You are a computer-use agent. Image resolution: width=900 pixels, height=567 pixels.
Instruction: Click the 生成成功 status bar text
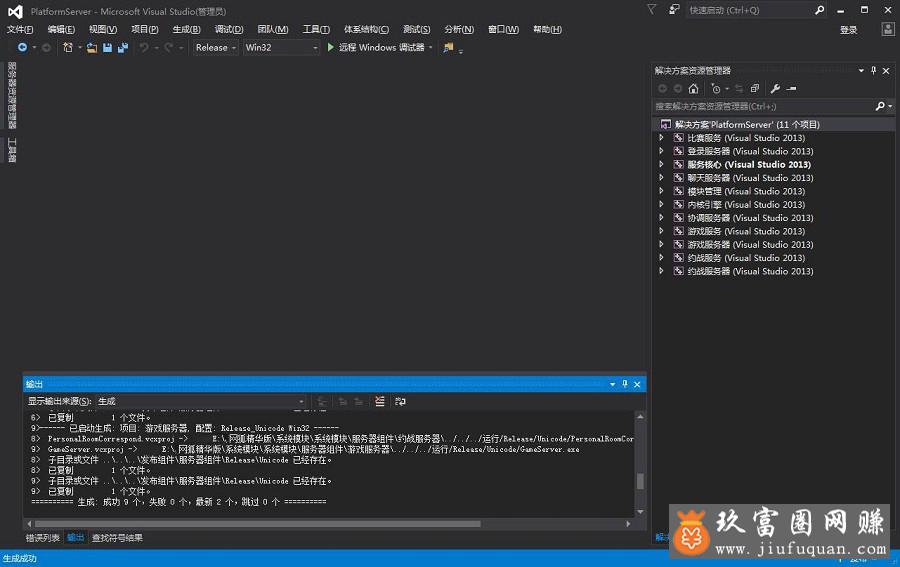[x=20, y=558]
